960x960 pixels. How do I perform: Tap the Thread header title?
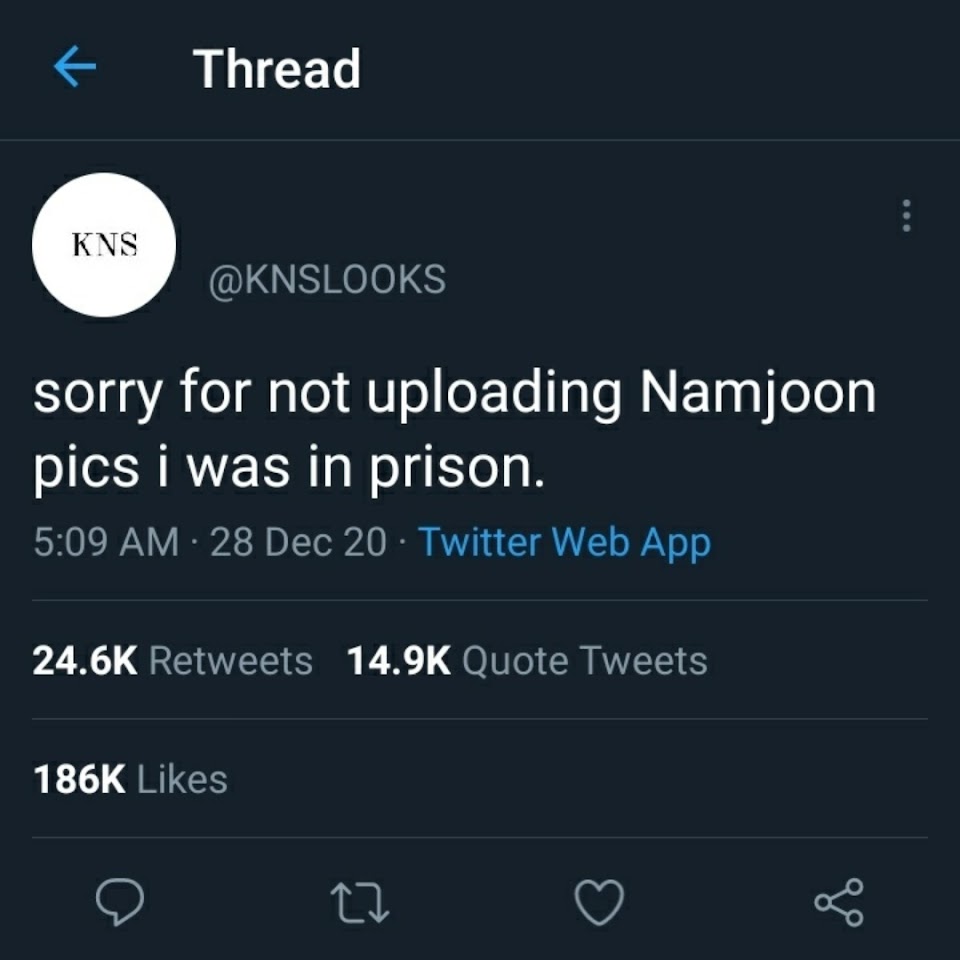point(277,69)
